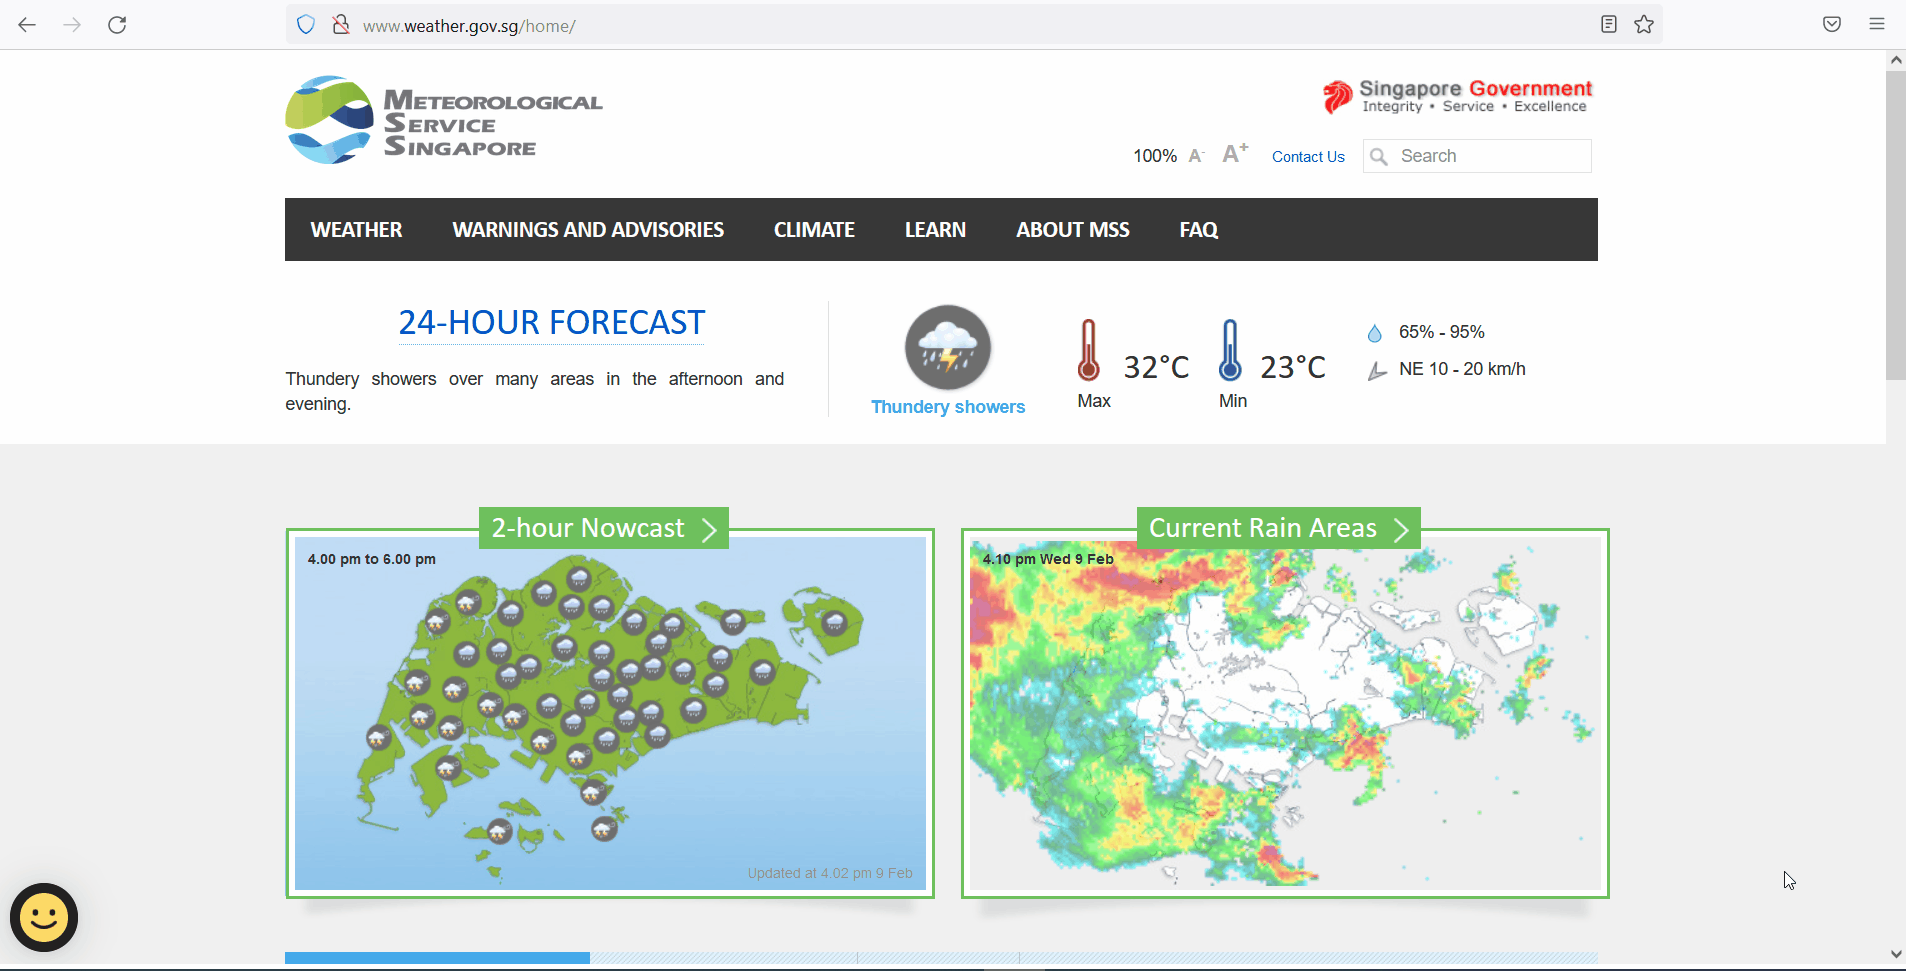Toggle reader view in the address bar
This screenshot has height=971, width=1906.
pyautogui.click(x=1609, y=24)
